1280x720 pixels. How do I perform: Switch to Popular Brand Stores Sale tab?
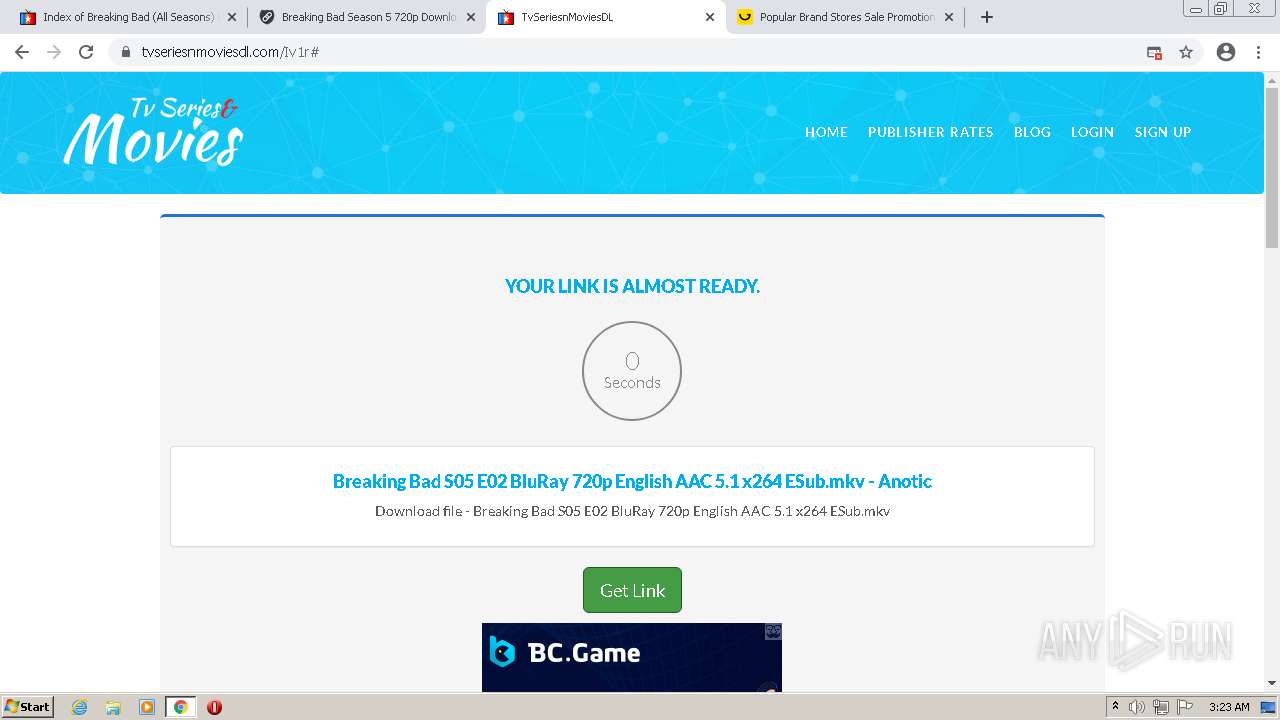pyautogui.click(x=844, y=17)
